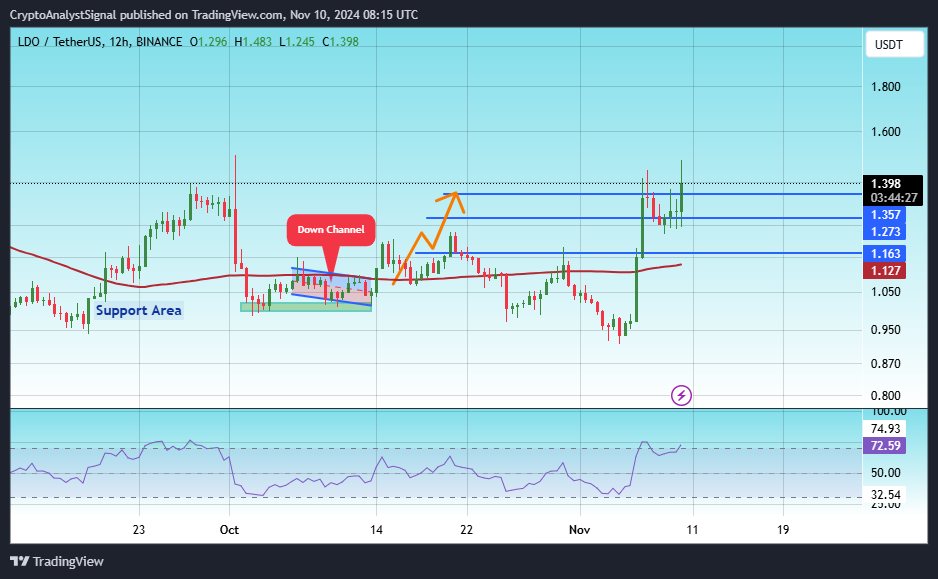Click the low price value L1.245
This screenshot has width=938, height=579.
pyautogui.click(x=297, y=42)
